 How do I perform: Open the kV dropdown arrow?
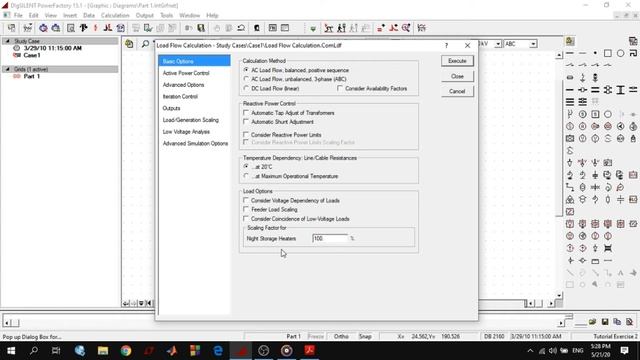click(498, 44)
